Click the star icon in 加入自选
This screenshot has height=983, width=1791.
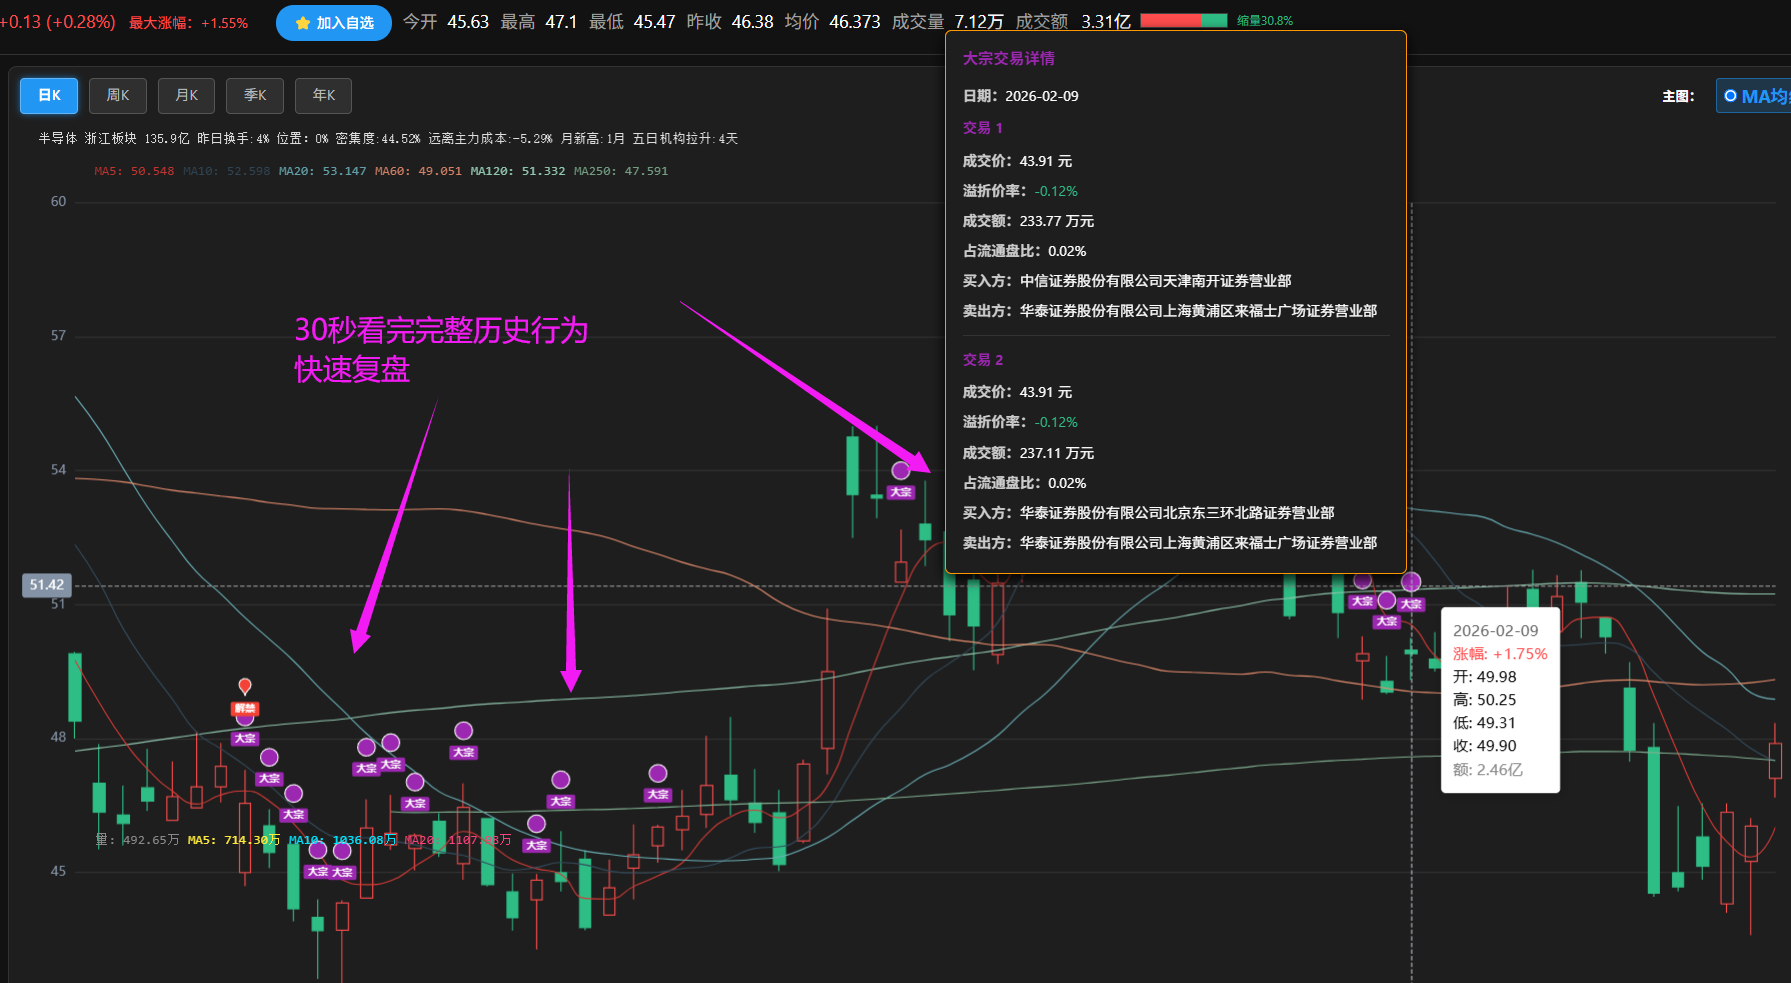[302, 23]
